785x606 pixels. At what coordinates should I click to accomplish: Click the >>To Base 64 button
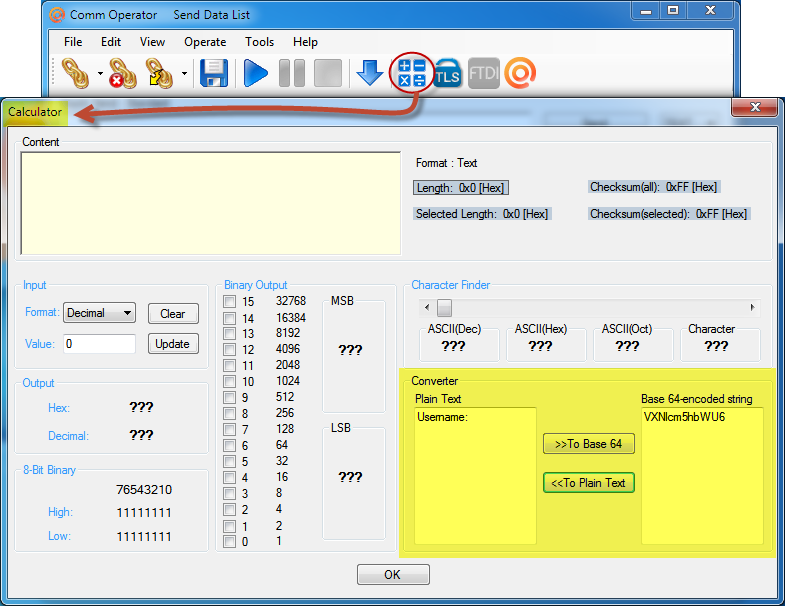589,444
